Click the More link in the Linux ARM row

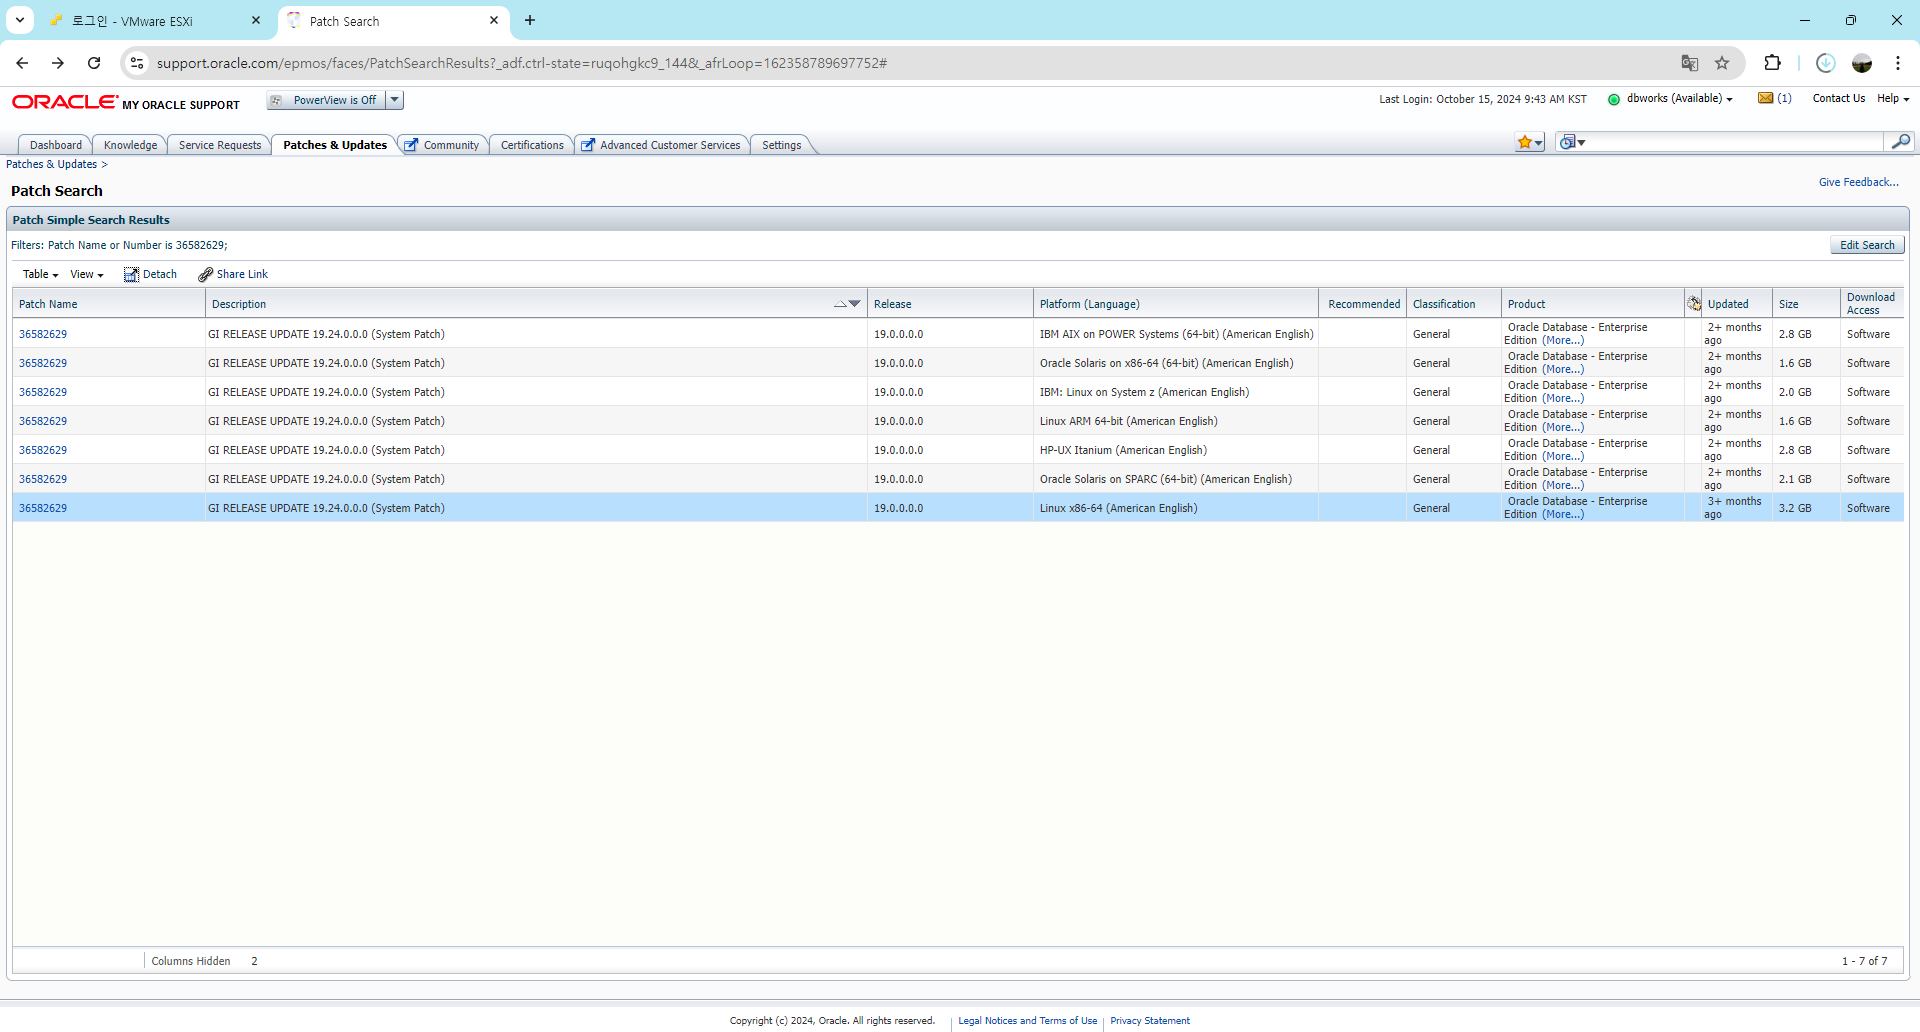click(x=1563, y=428)
